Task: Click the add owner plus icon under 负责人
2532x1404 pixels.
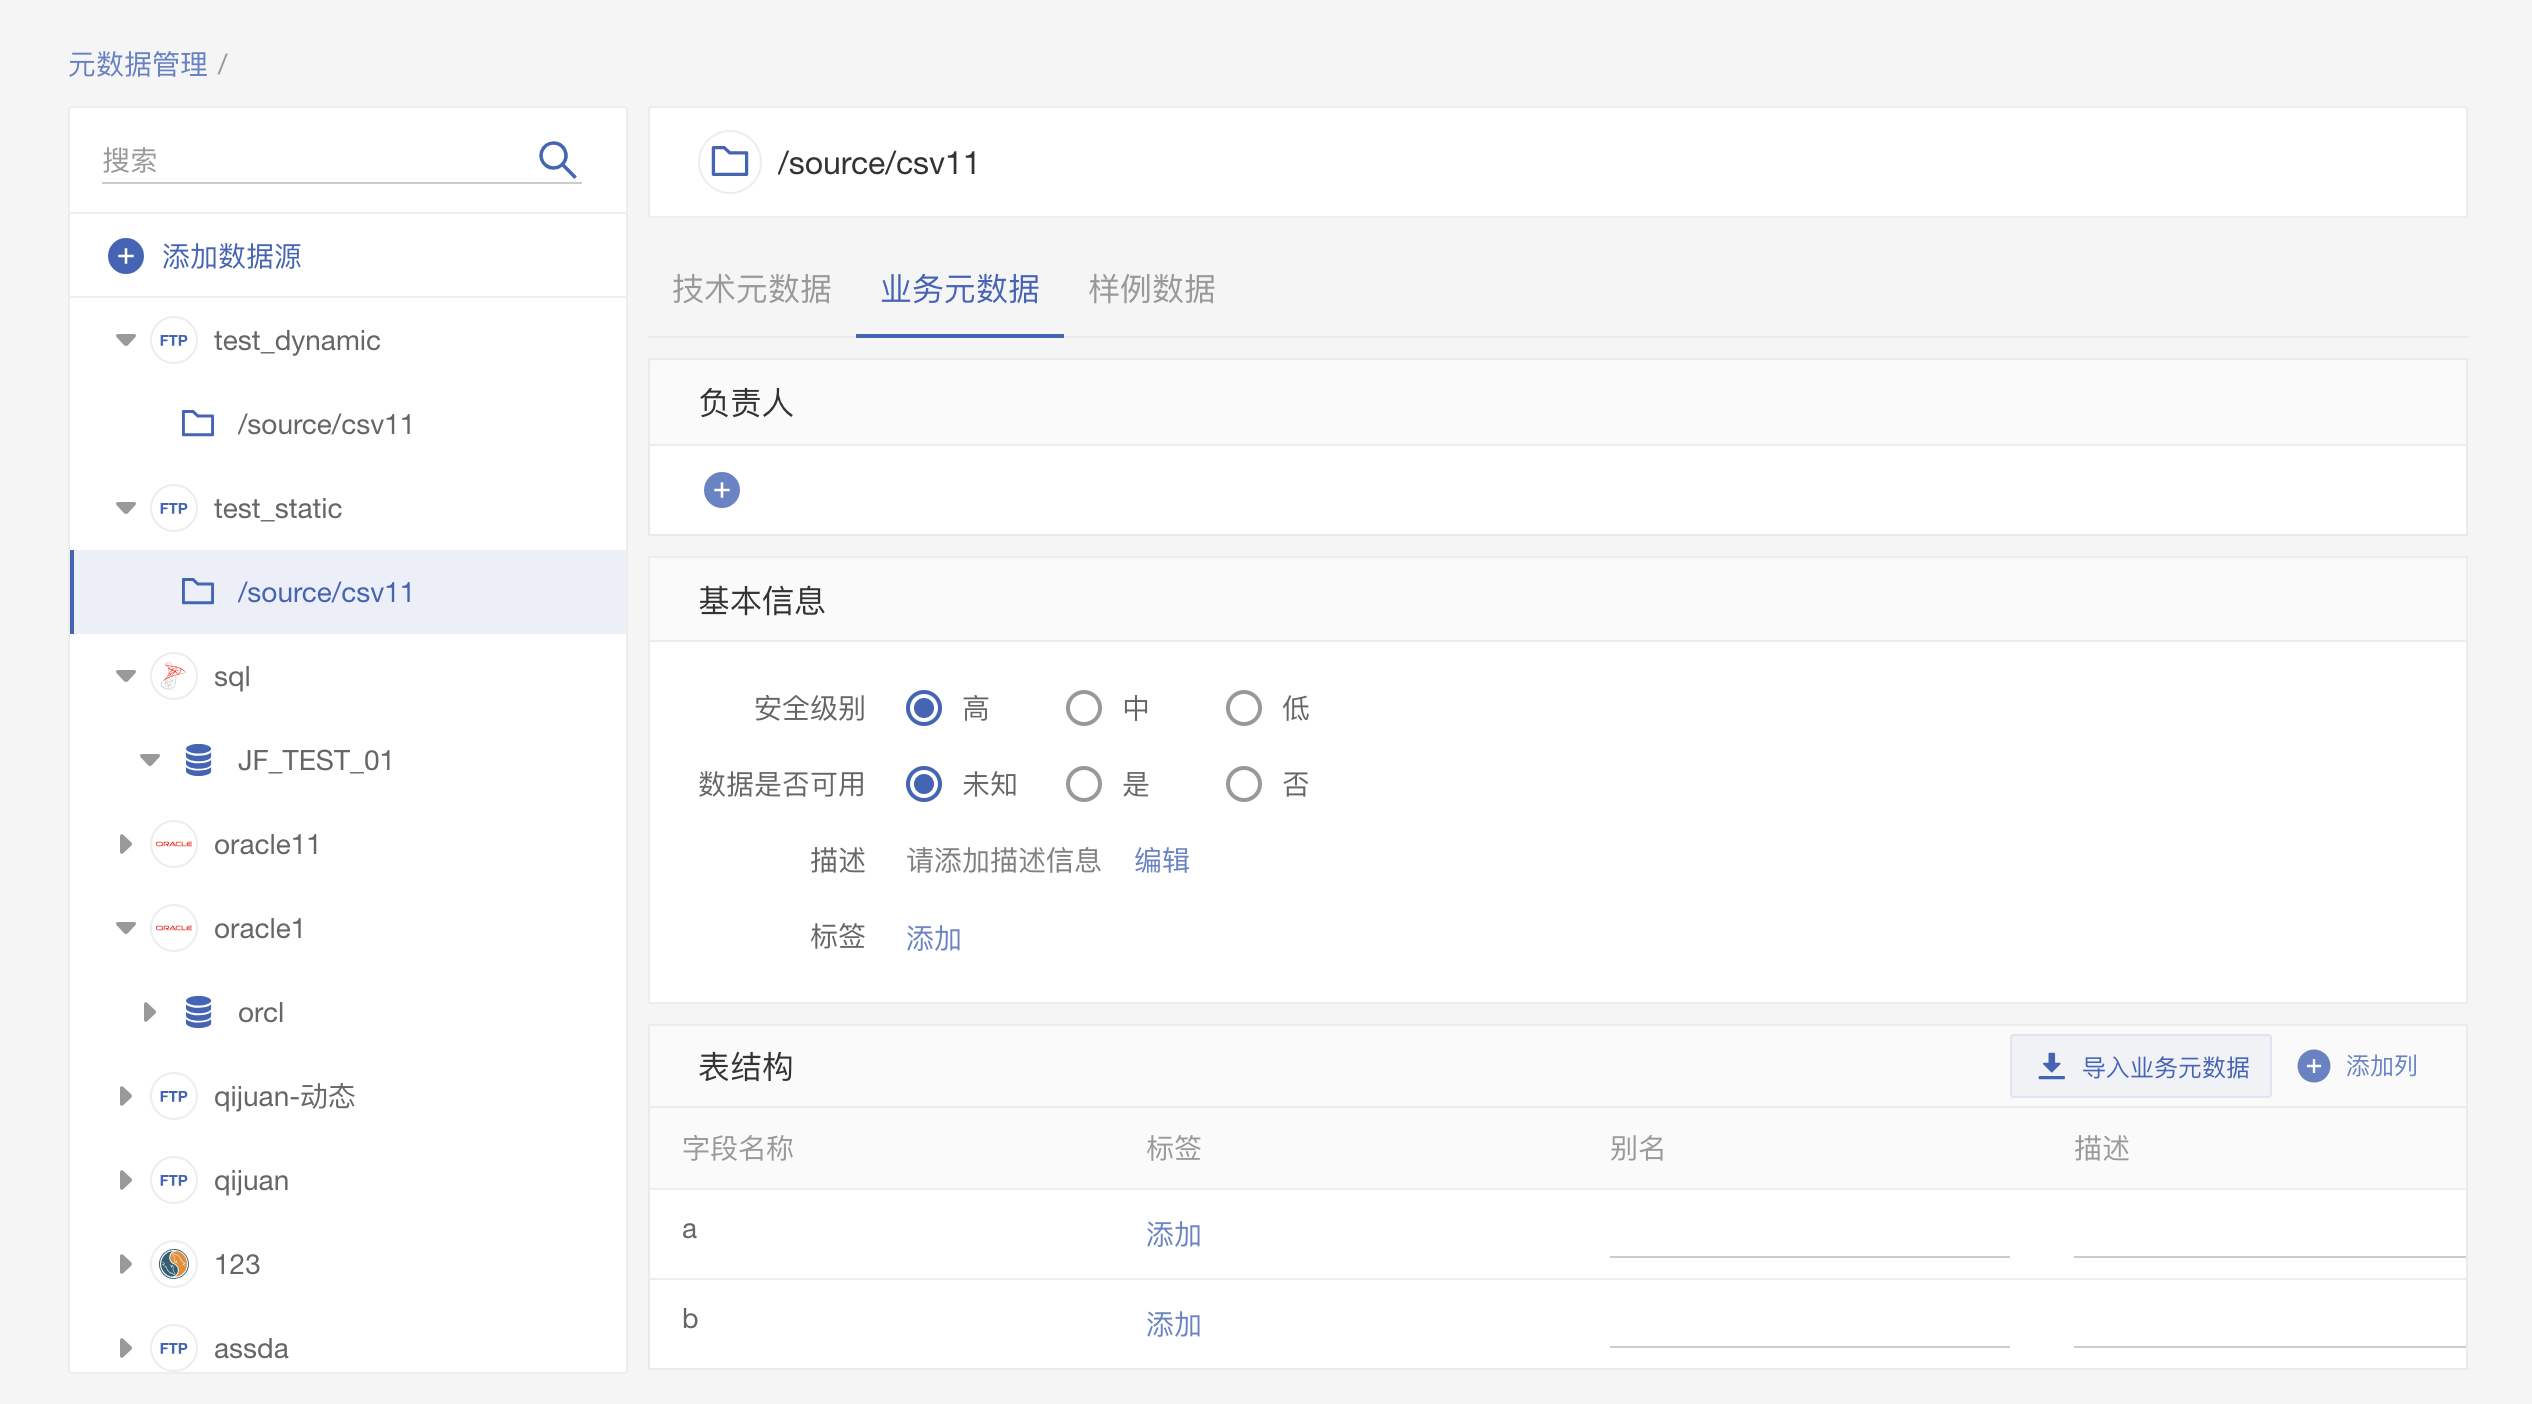Action: click(721, 490)
